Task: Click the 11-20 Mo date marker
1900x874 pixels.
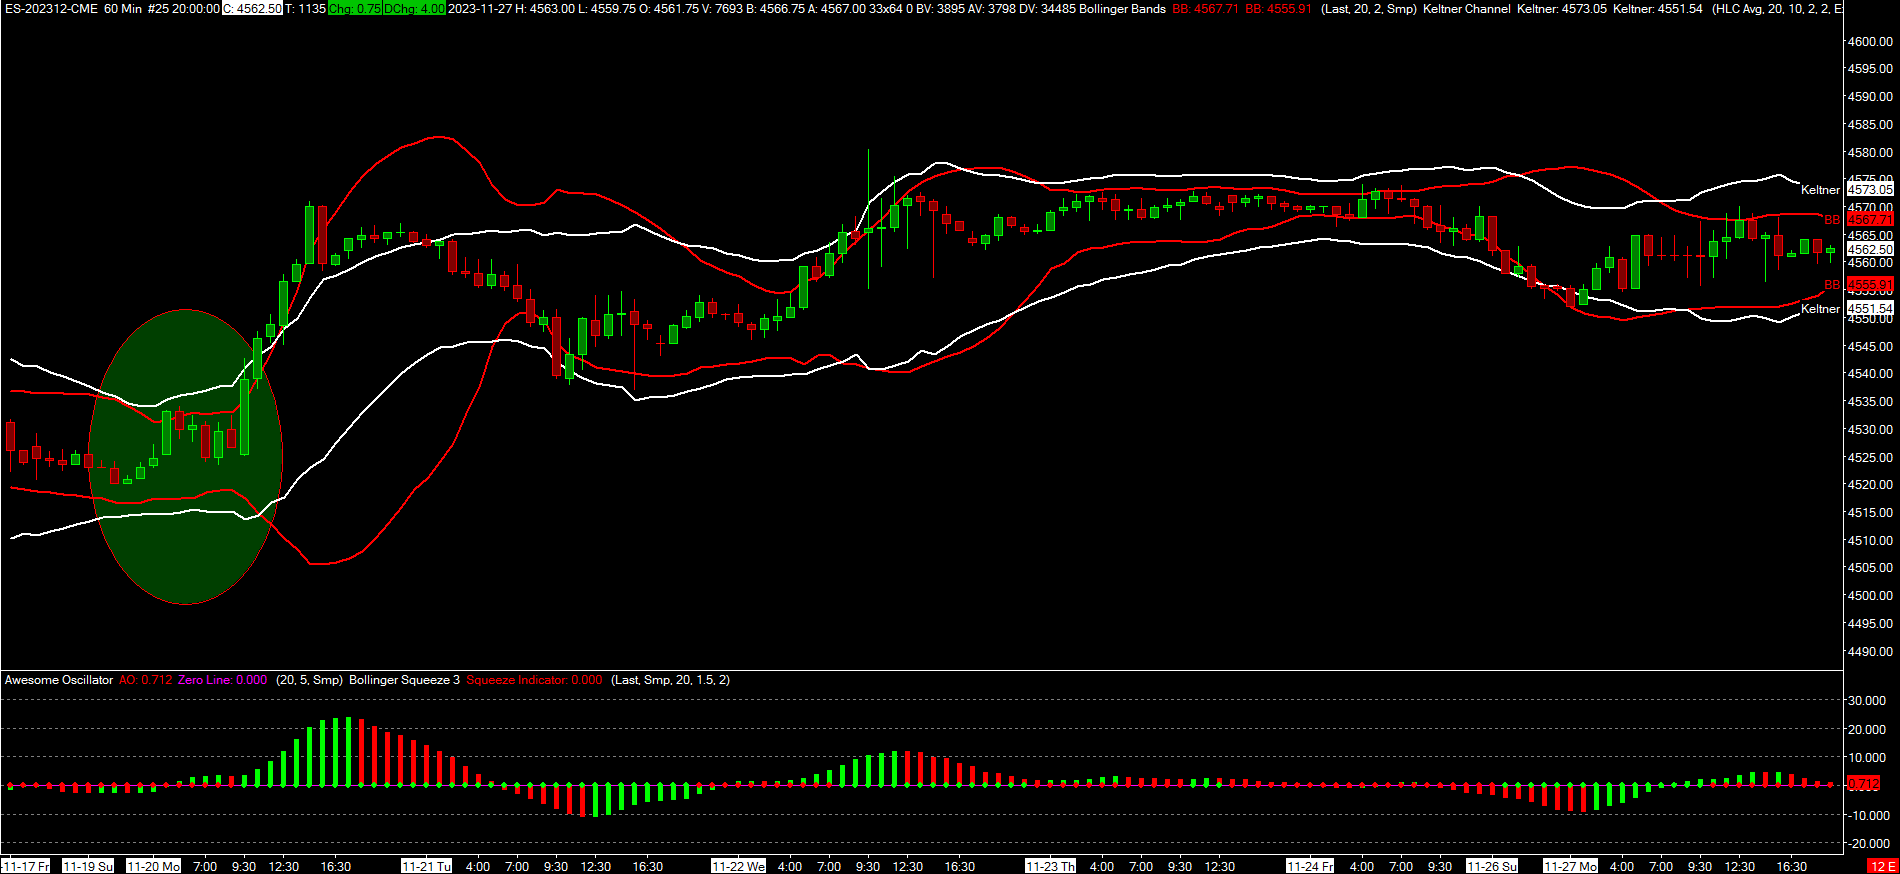Action: tap(153, 866)
